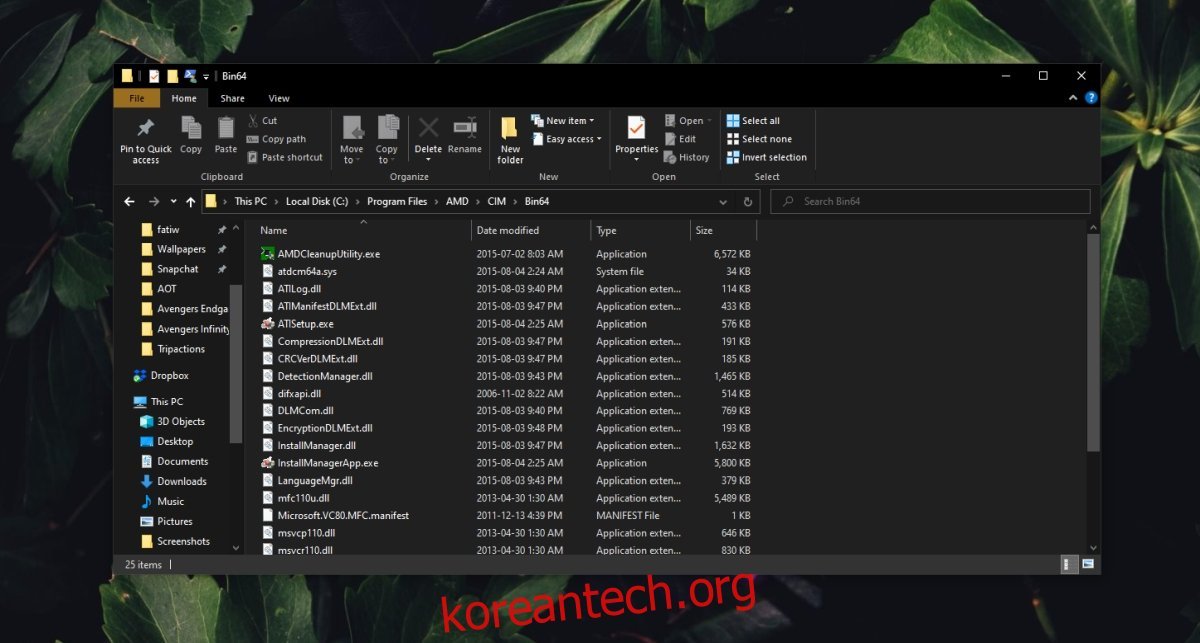Click Open in ribbon

click(690, 121)
